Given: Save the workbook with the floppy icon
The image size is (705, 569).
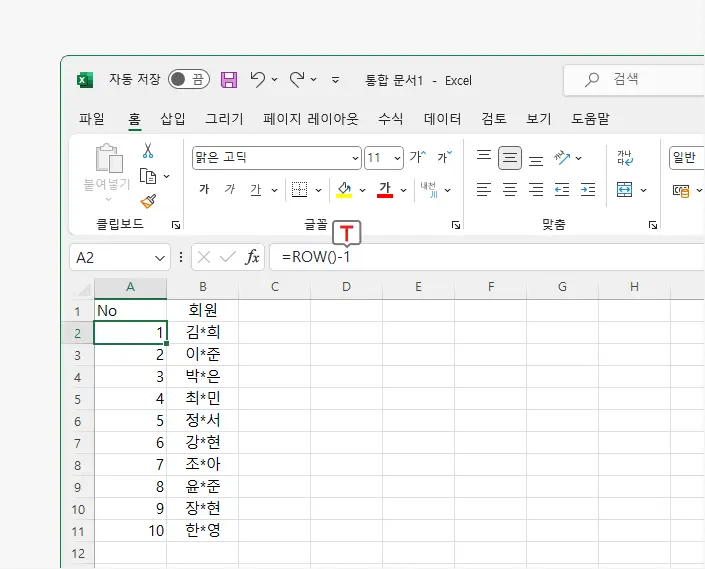Looking at the screenshot, I should 229,80.
